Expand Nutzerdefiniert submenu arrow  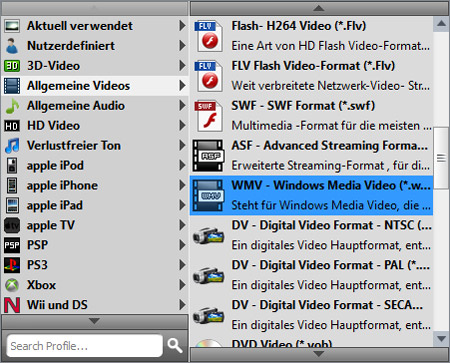[182, 46]
